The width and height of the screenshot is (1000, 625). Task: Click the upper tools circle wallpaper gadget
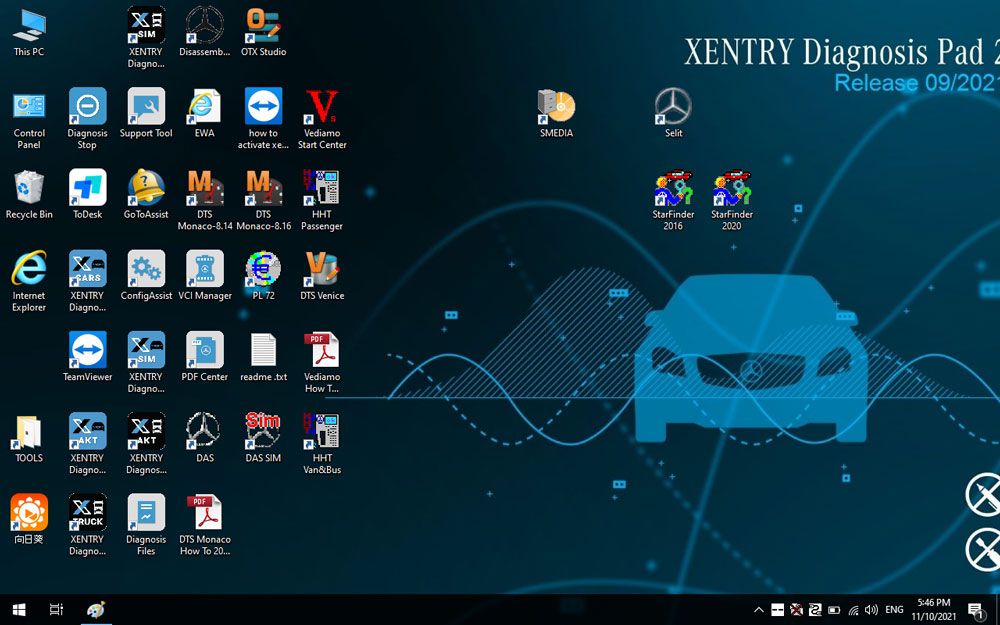click(983, 494)
